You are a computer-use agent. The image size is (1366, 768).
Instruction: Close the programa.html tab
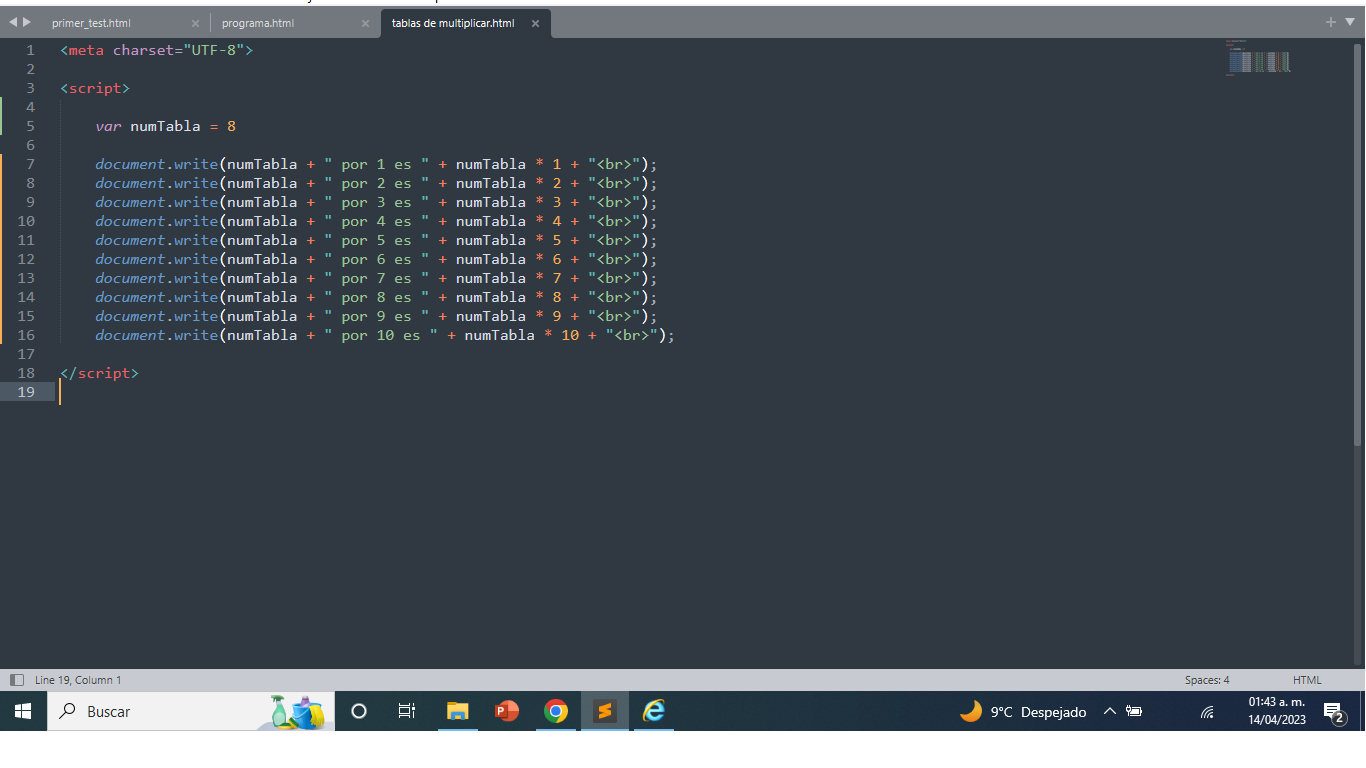point(364,23)
